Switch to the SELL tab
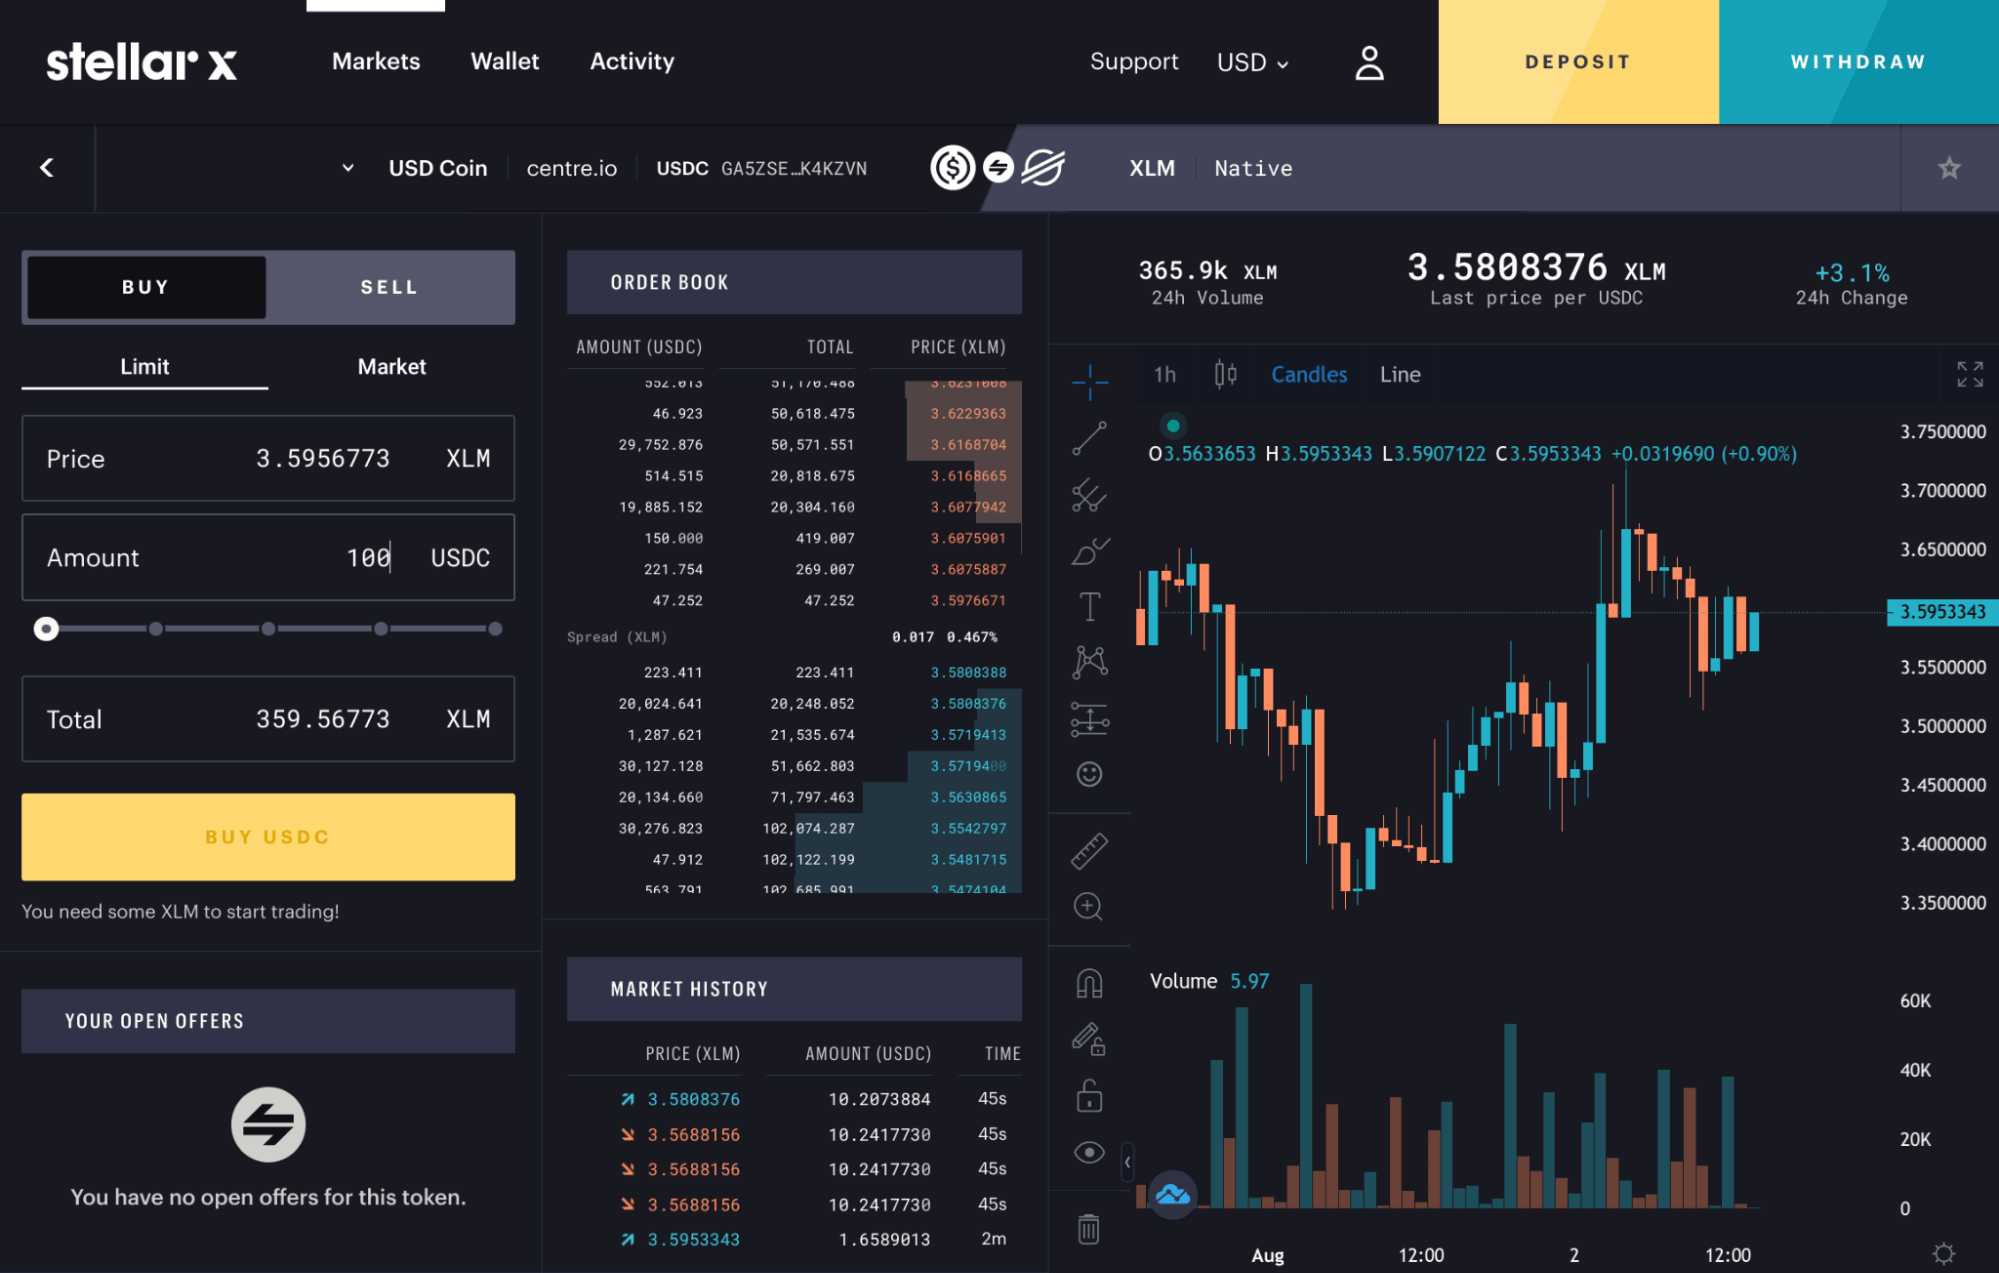Viewport: 1999px width, 1273px height. click(x=389, y=287)
